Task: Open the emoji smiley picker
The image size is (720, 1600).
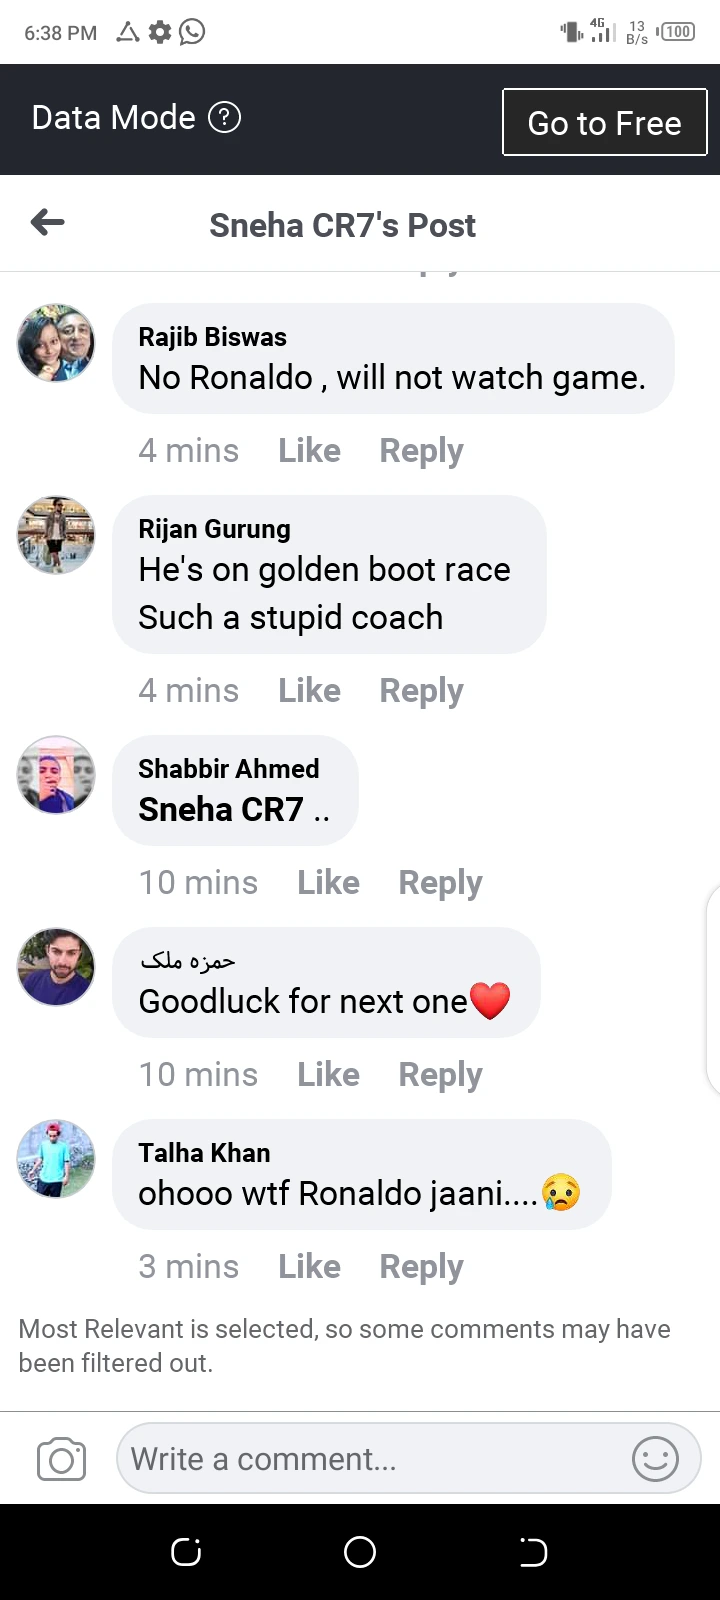Action: pyautogui.click(x=656, y=1459)
